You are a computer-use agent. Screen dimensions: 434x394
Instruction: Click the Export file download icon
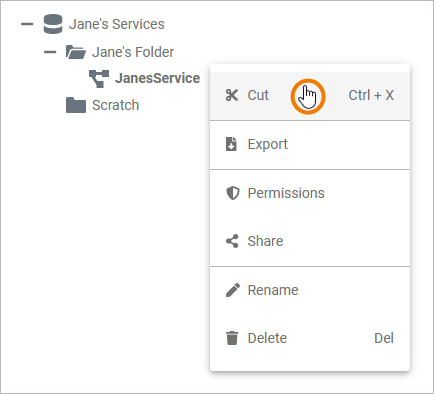[x=231, y=144]
